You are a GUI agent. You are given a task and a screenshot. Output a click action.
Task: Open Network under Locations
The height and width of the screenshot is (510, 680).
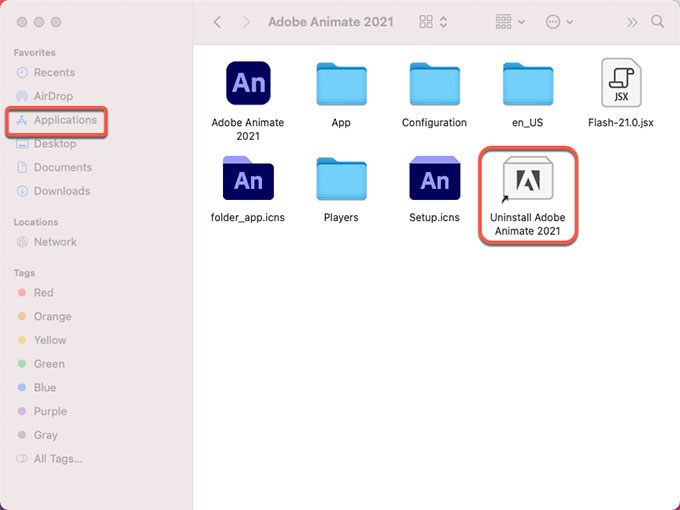(46, 242)
